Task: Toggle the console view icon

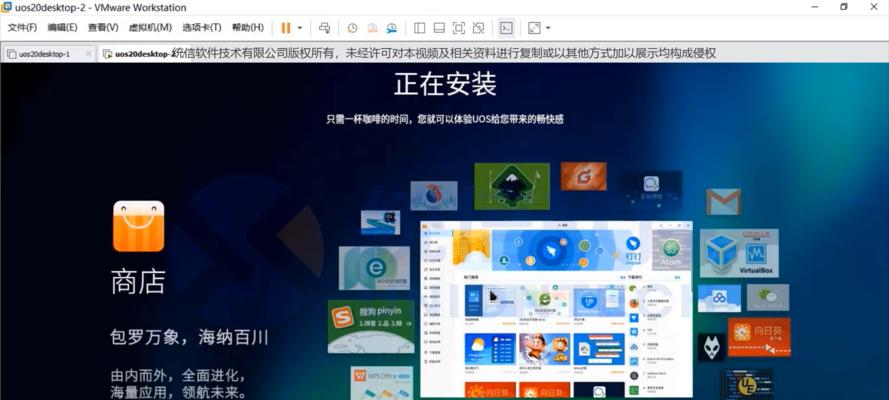Action: tap(506, 28)
